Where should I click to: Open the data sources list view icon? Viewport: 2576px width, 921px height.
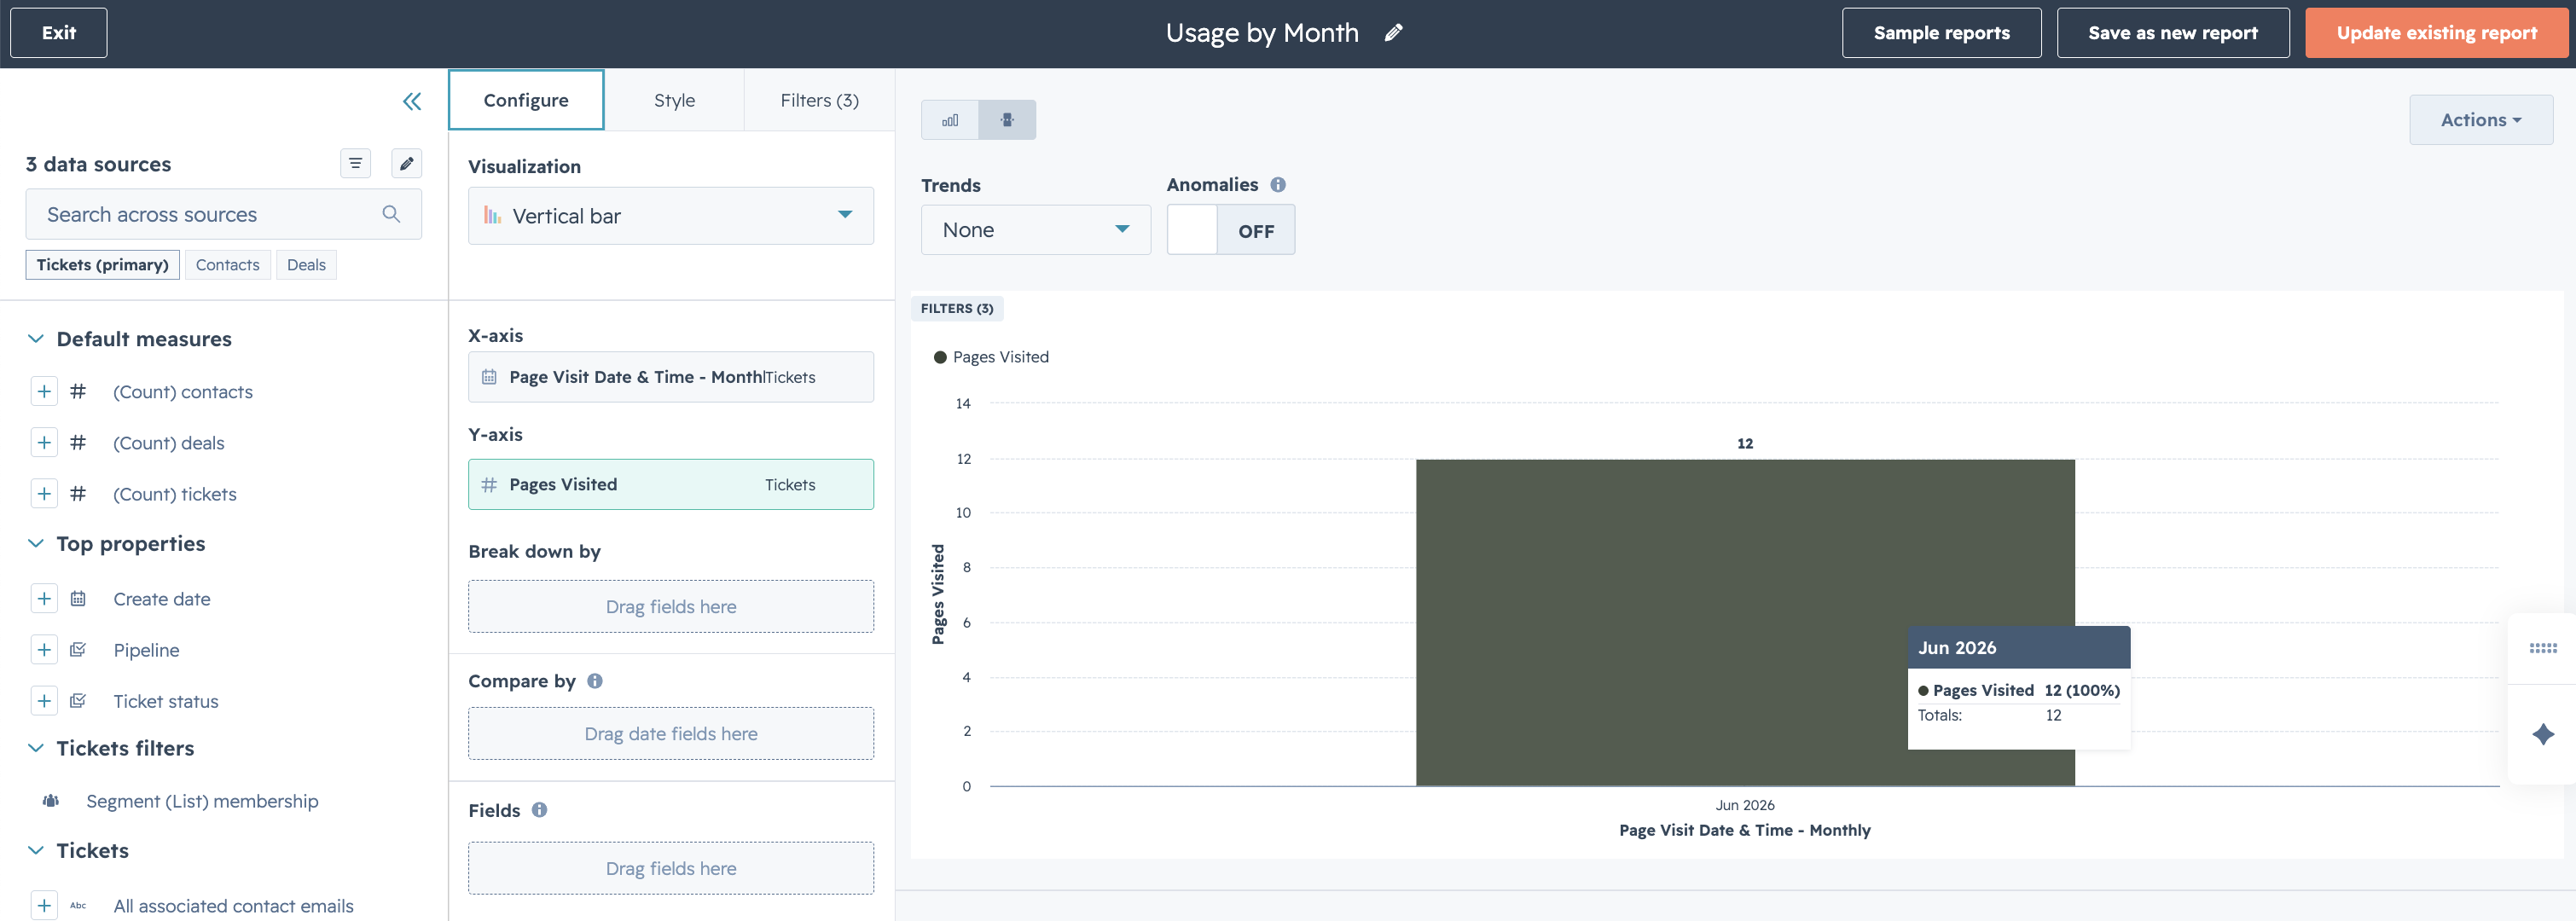355,163
